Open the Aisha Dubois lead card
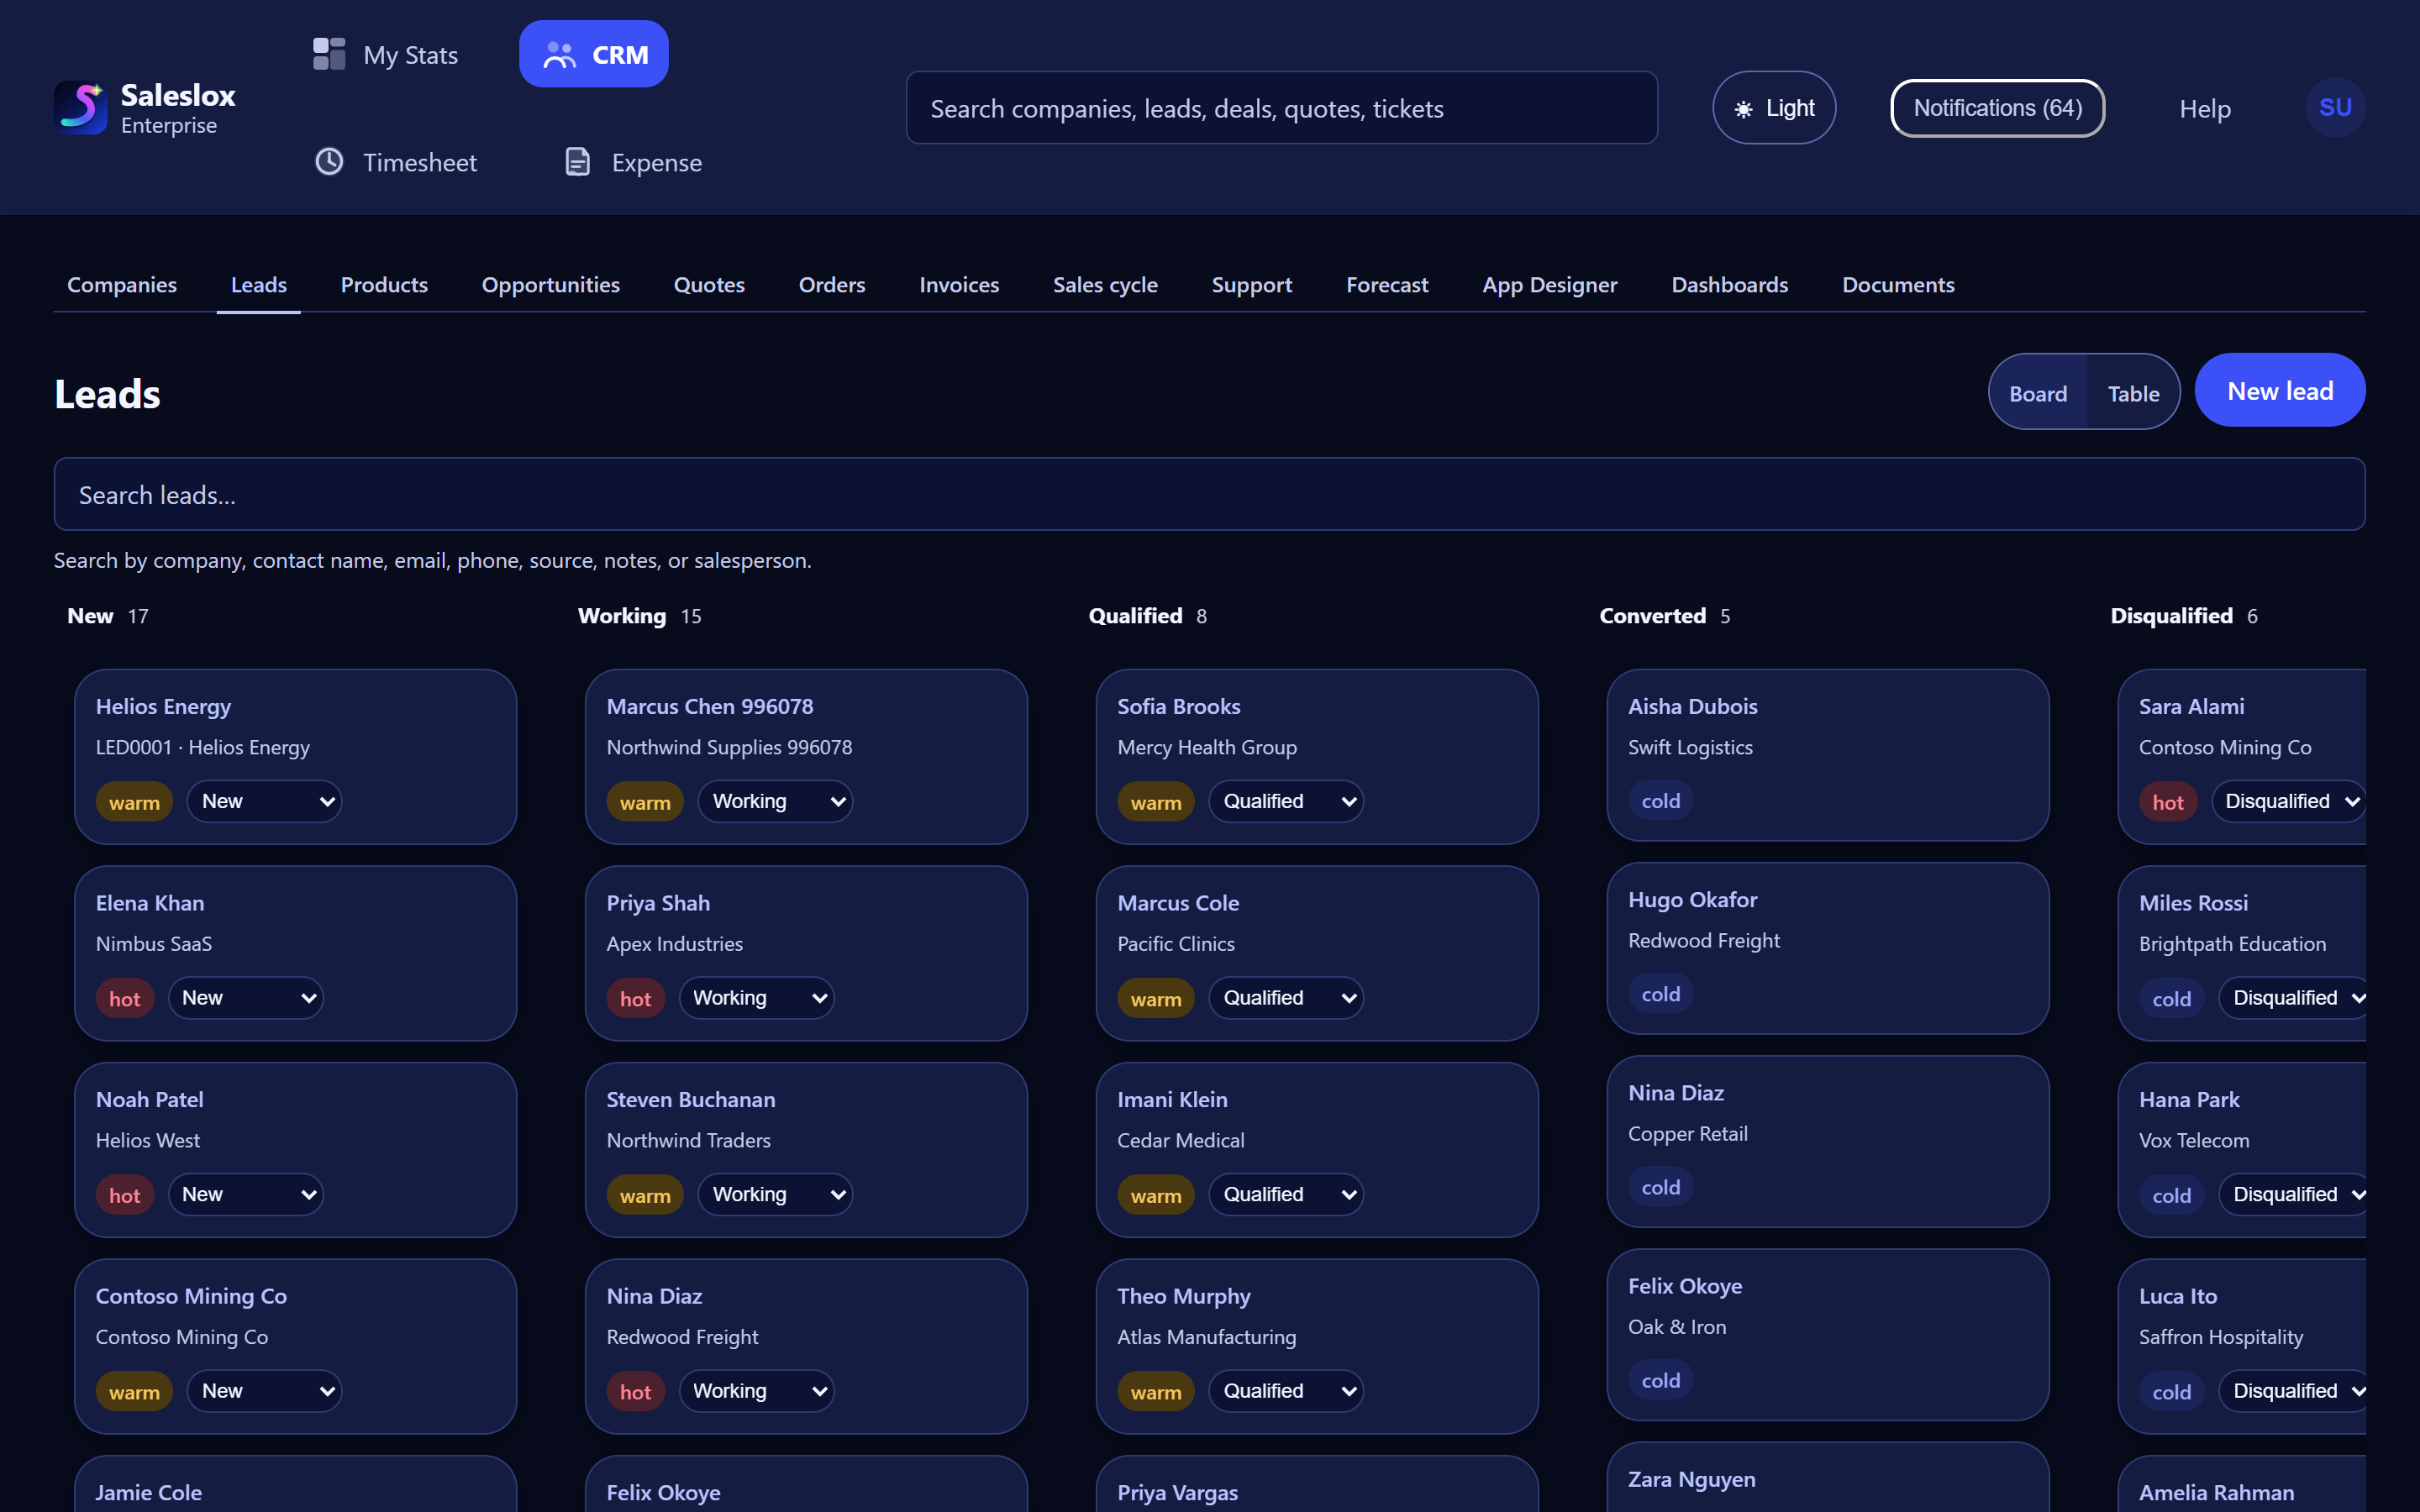 [x=1692, y=706]
